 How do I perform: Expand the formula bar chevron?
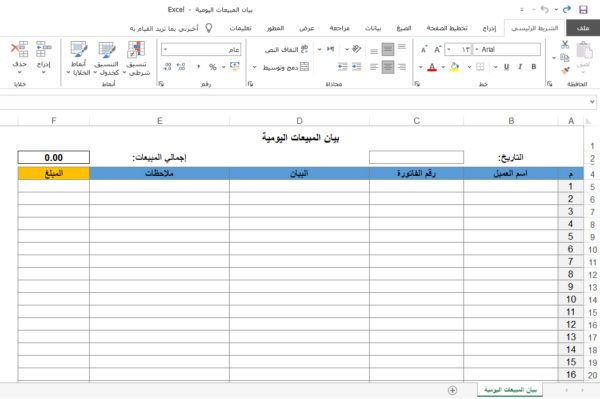coord(592,102)
